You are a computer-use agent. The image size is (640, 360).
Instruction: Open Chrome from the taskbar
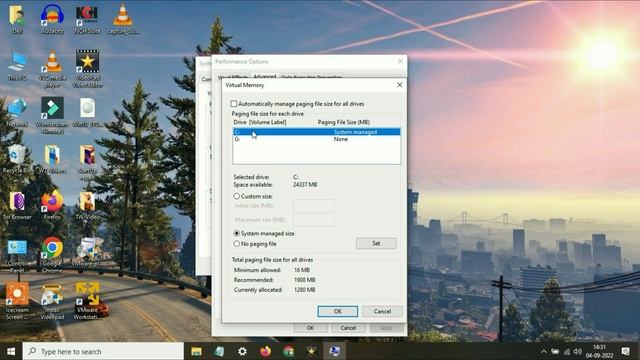288,351
